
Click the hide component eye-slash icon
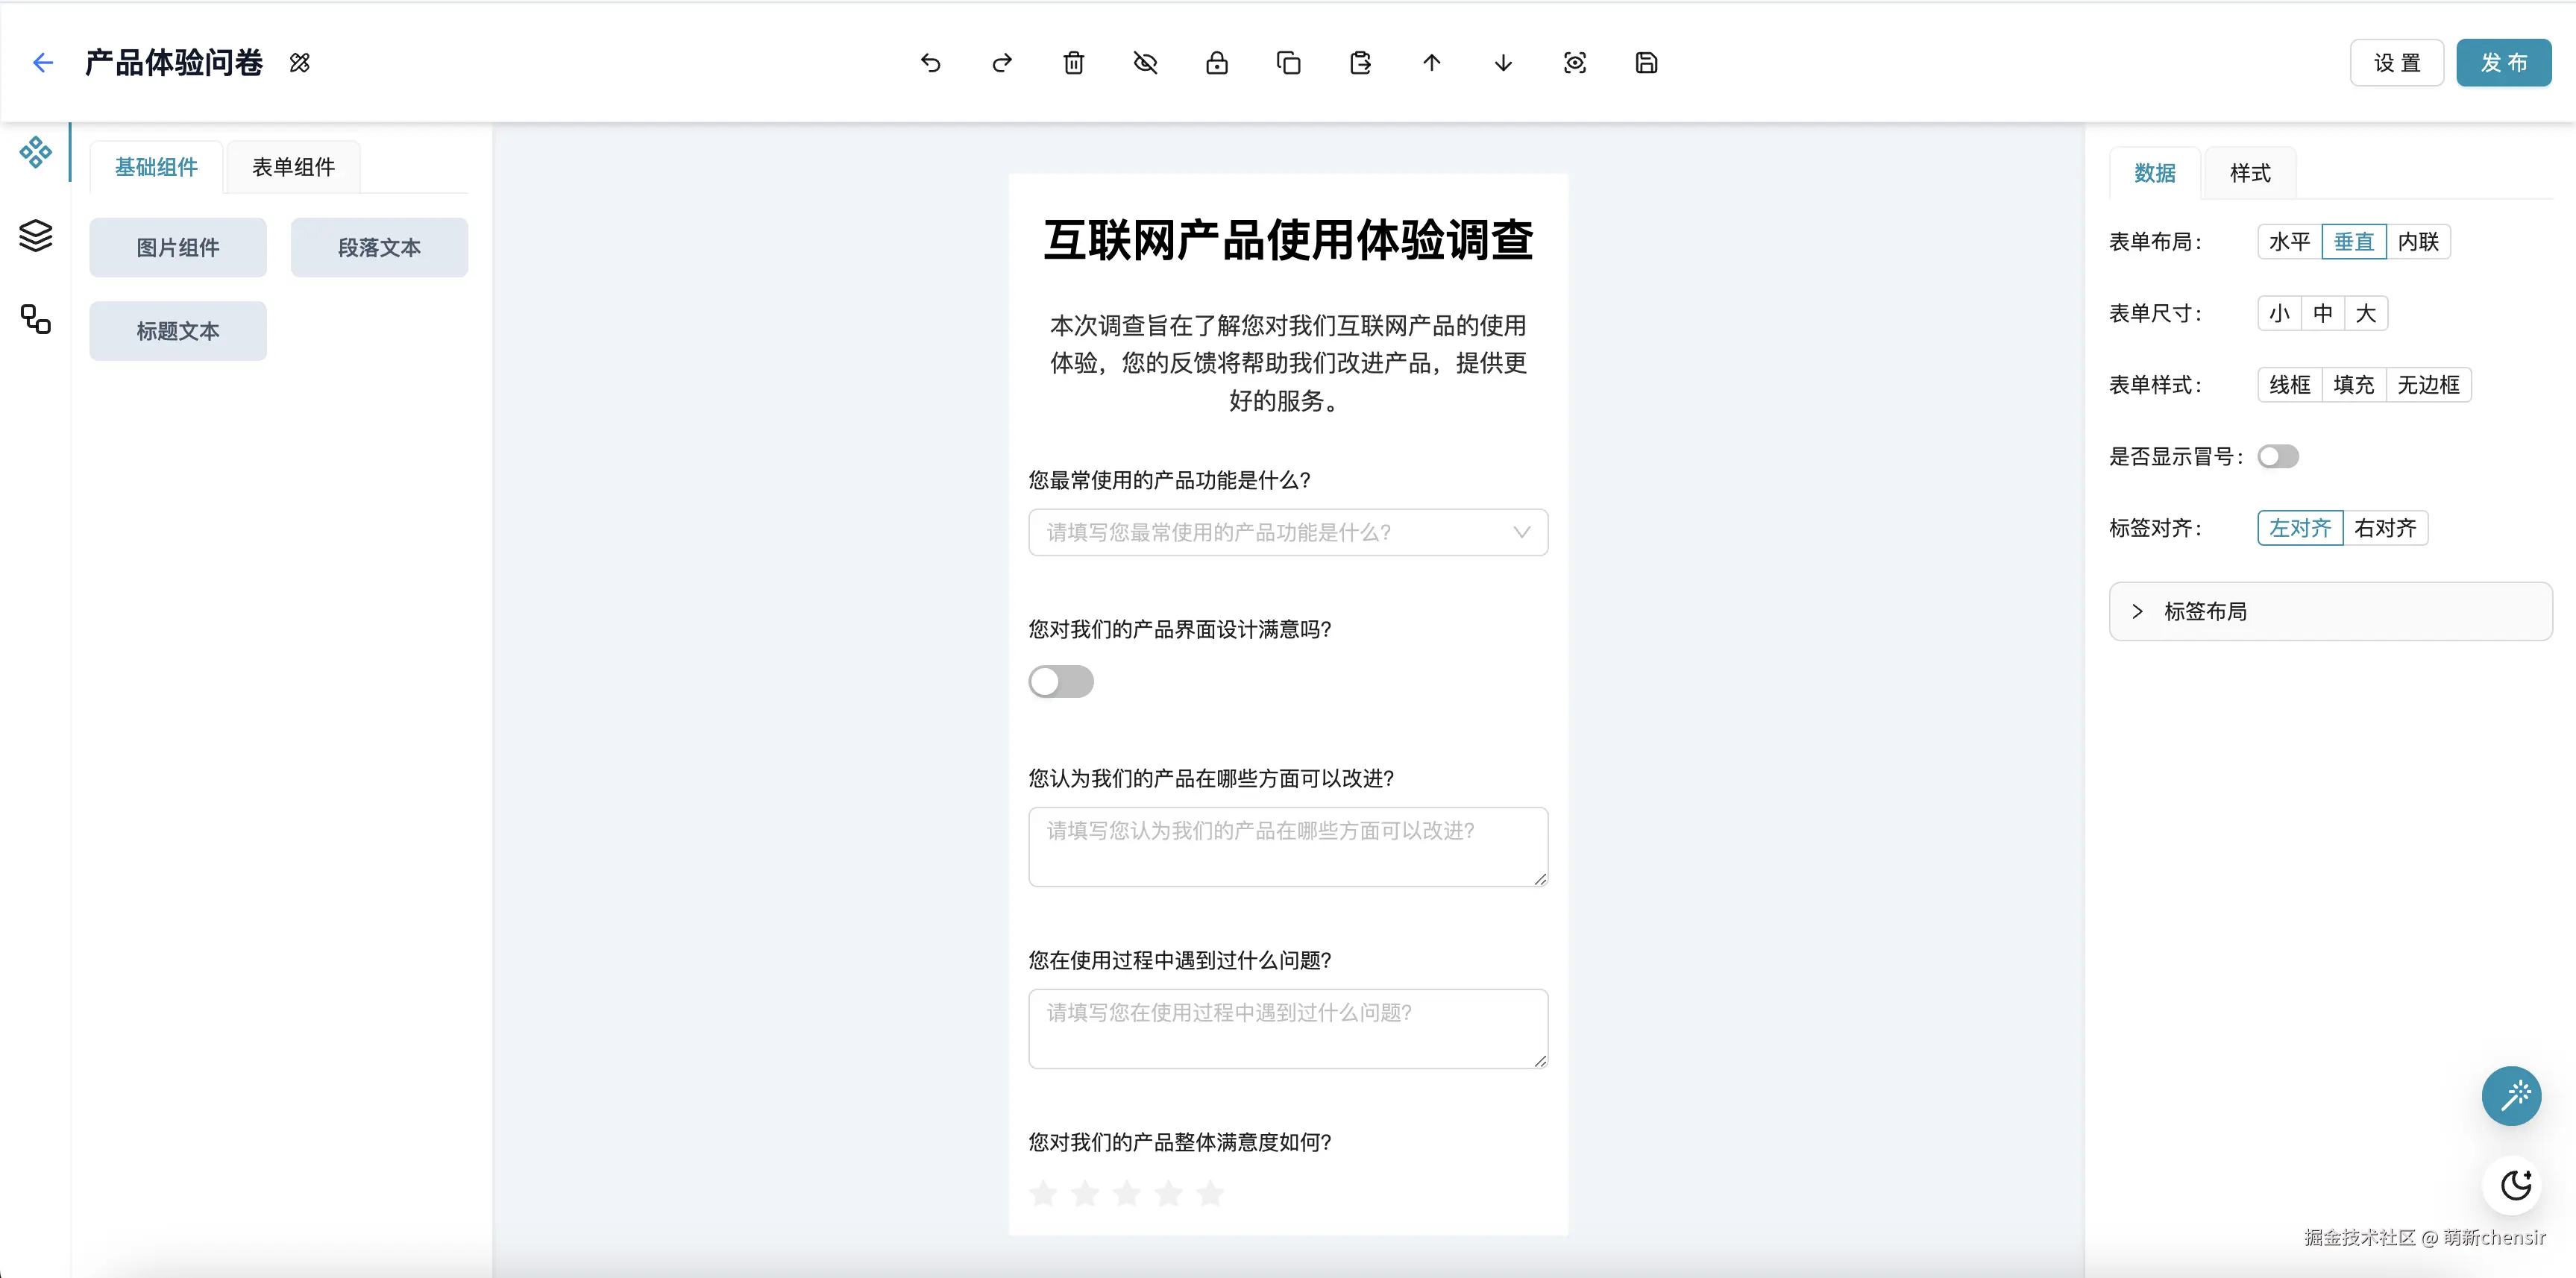[1145, 63]
